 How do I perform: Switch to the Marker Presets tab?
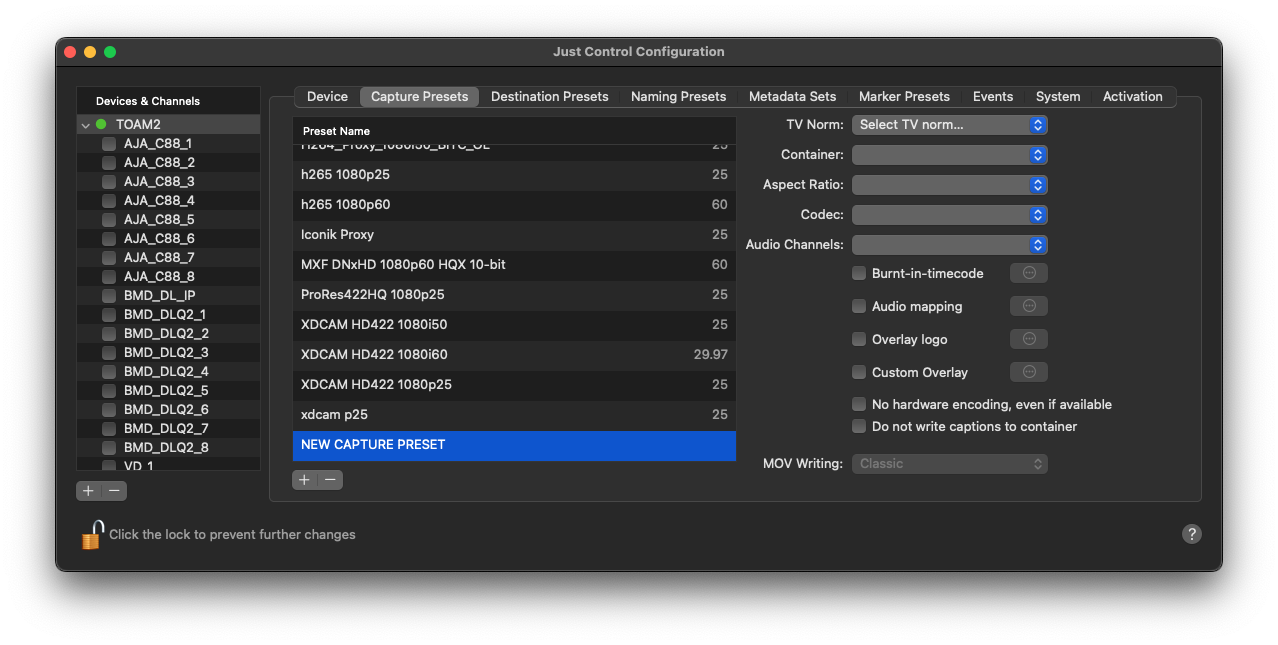(x=904, y=97)
